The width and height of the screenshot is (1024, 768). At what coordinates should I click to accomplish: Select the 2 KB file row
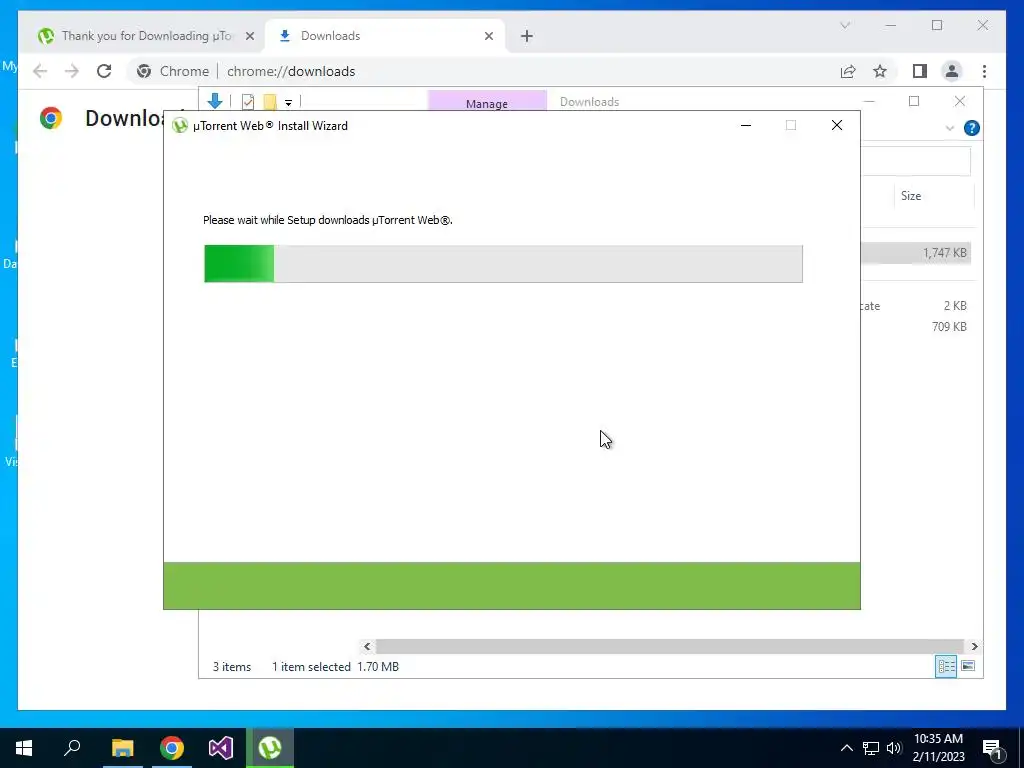pos(916,306)
